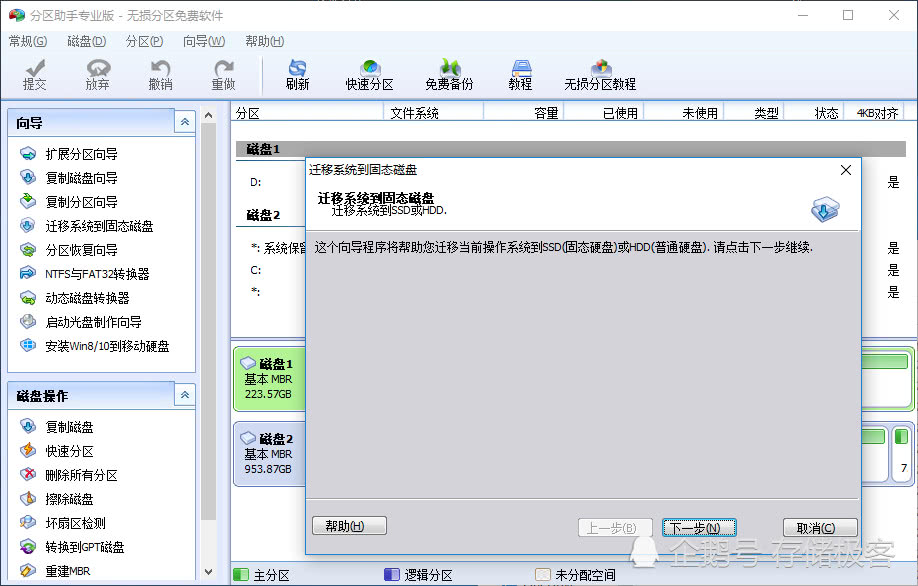Screen dimensions: 918x586
Task: Open the 磁盘(D) menu
Action: 85,41
